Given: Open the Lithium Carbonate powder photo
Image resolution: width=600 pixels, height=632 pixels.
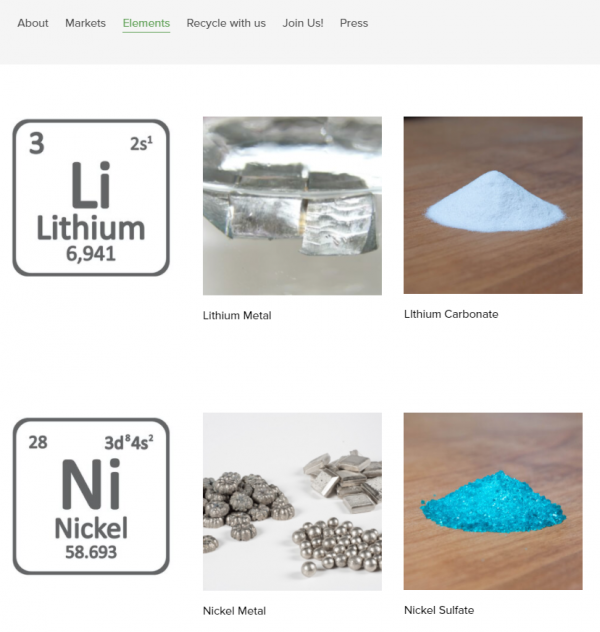Looking at the screenshot, I should point(493,205).
